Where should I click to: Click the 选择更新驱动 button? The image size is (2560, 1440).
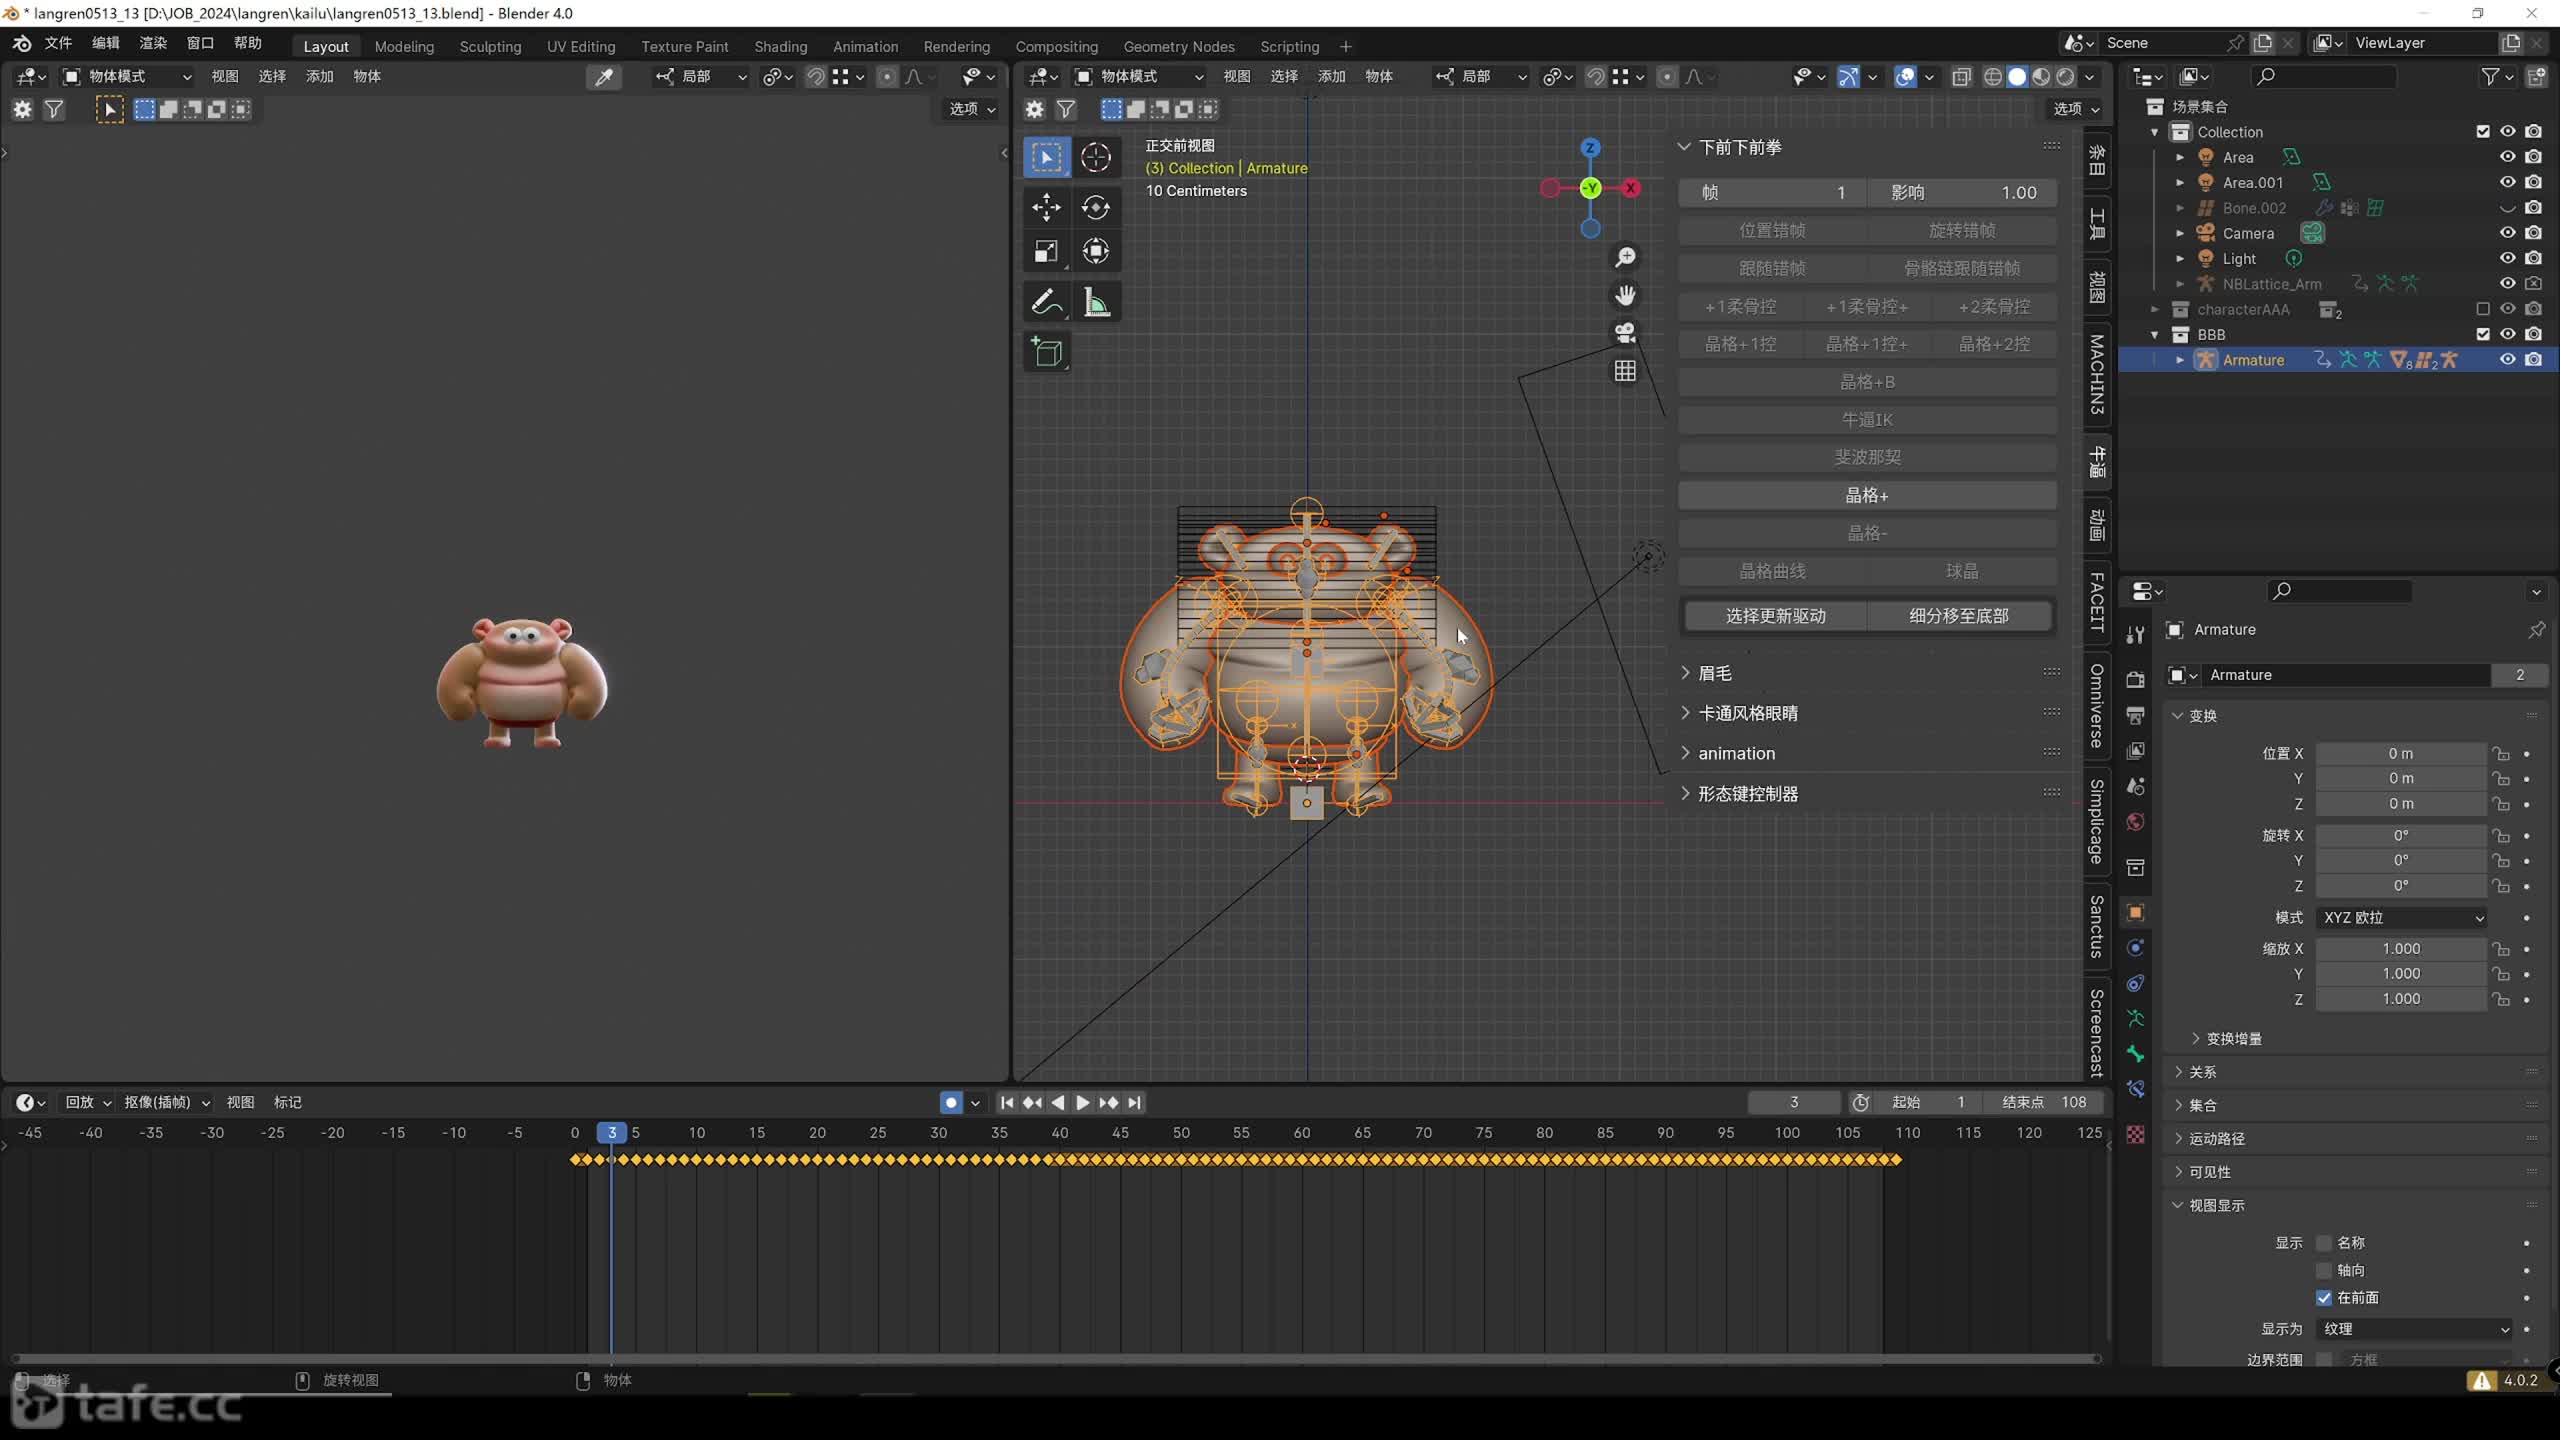1775,616
